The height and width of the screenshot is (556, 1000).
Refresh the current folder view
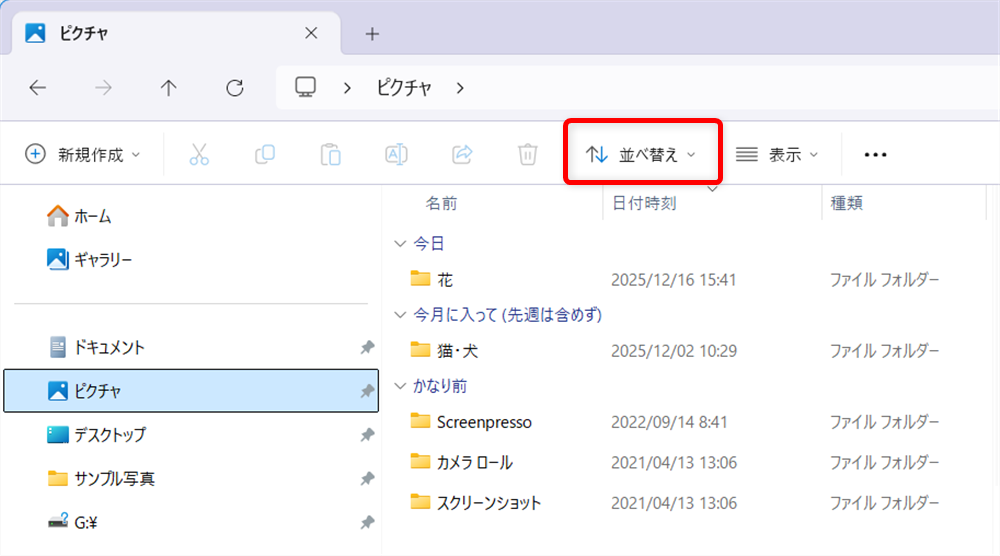pos(235,87)
